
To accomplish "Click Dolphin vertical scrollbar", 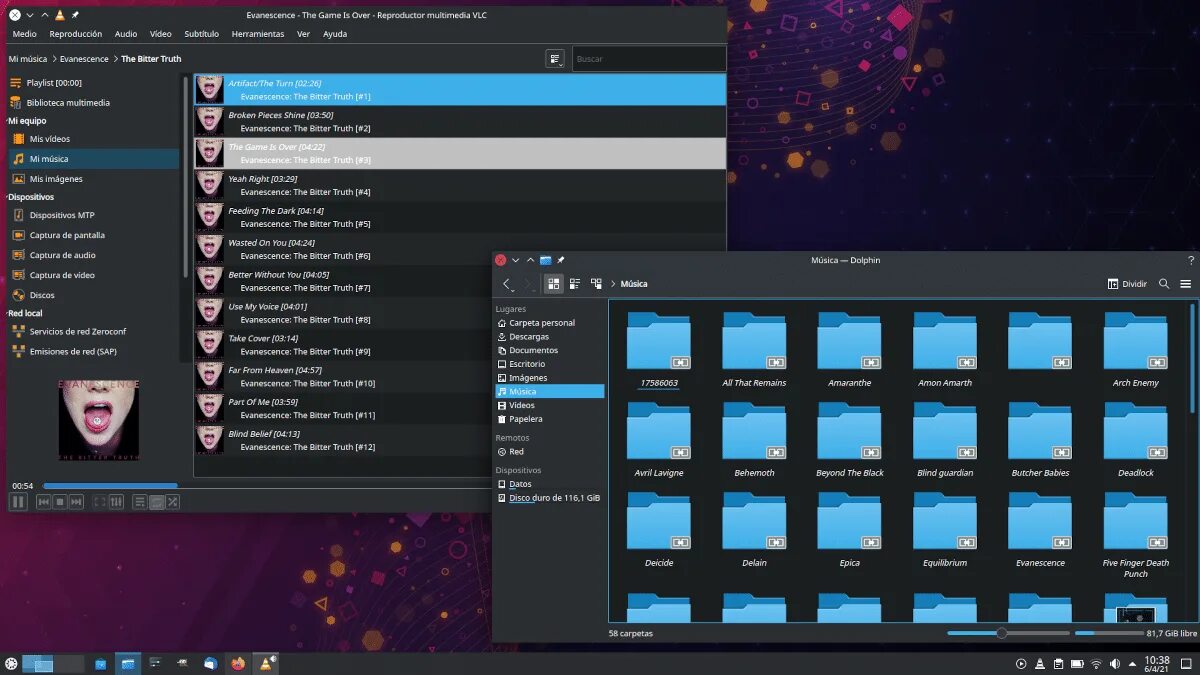I will (1193, 358).
